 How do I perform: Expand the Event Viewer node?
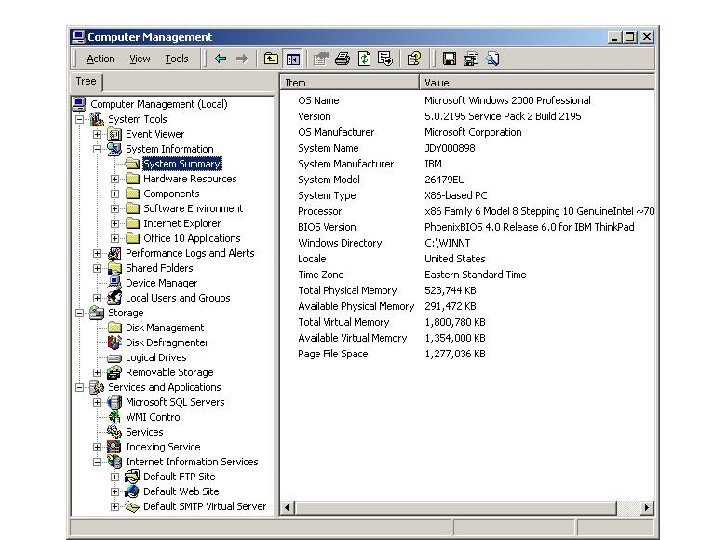pos(97,134)
